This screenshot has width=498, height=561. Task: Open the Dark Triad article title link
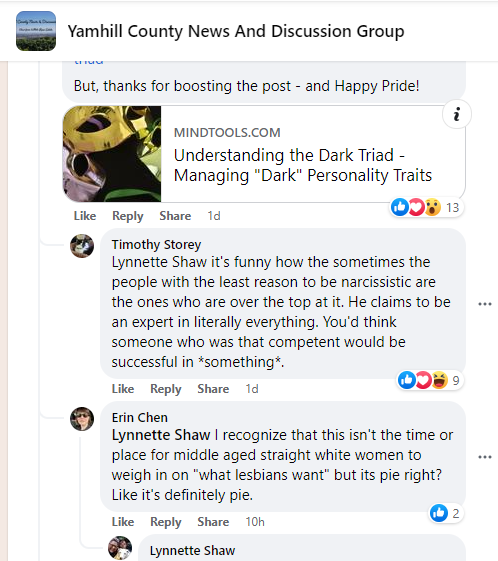coord(303,165)
